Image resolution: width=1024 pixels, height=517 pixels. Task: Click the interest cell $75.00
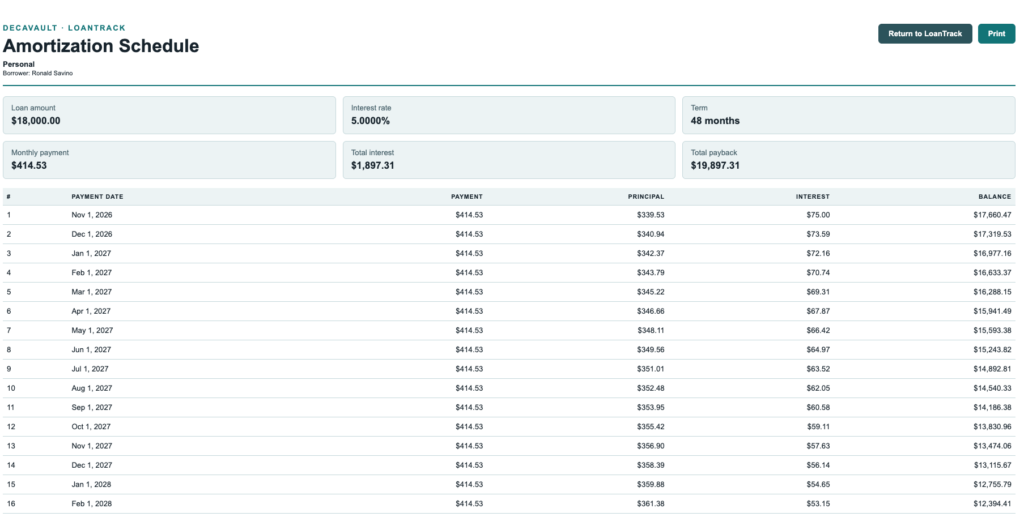(818, 215)
